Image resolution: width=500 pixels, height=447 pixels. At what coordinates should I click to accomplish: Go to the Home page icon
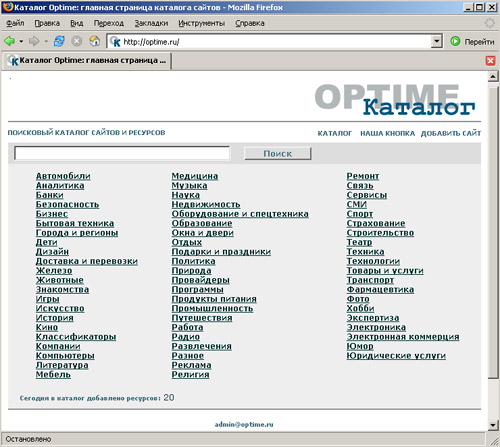(95, 41)
